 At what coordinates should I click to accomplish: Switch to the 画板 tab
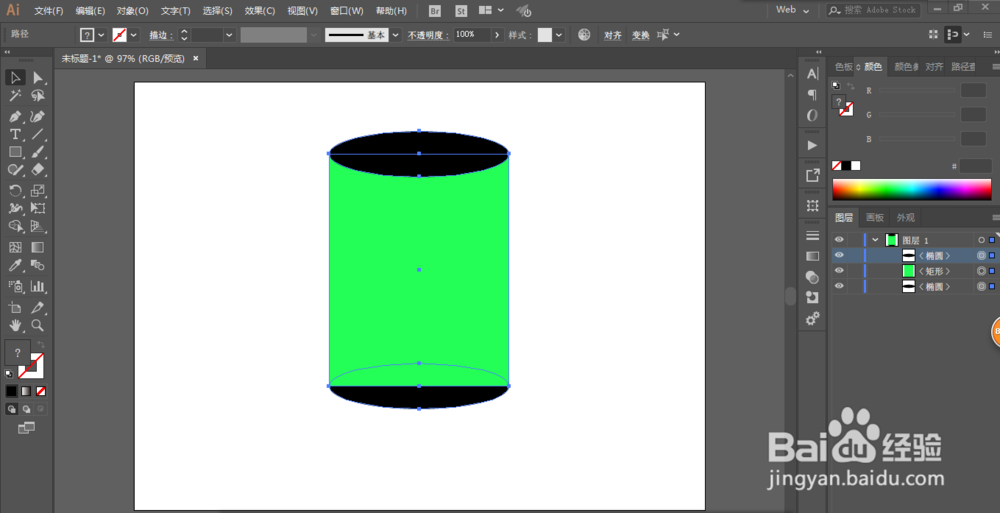click(x=874, y=218)
